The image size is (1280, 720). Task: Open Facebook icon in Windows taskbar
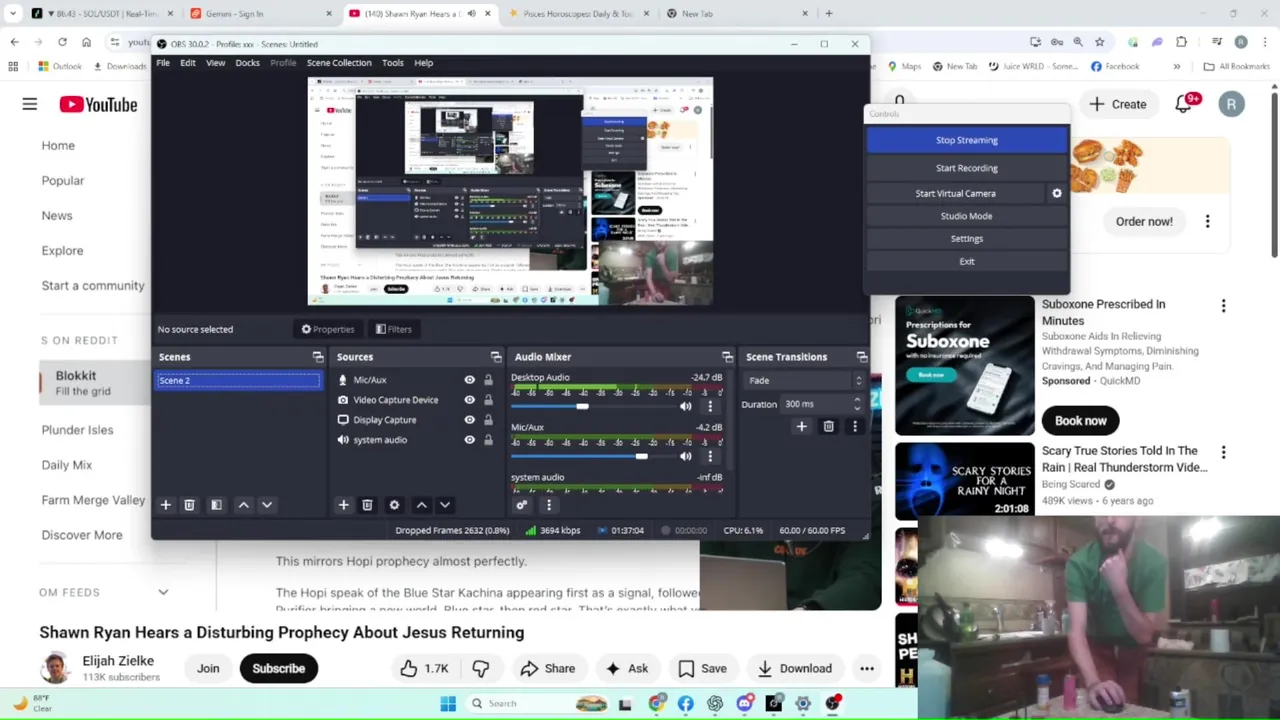pyautogui.click(x=685, y=703)
